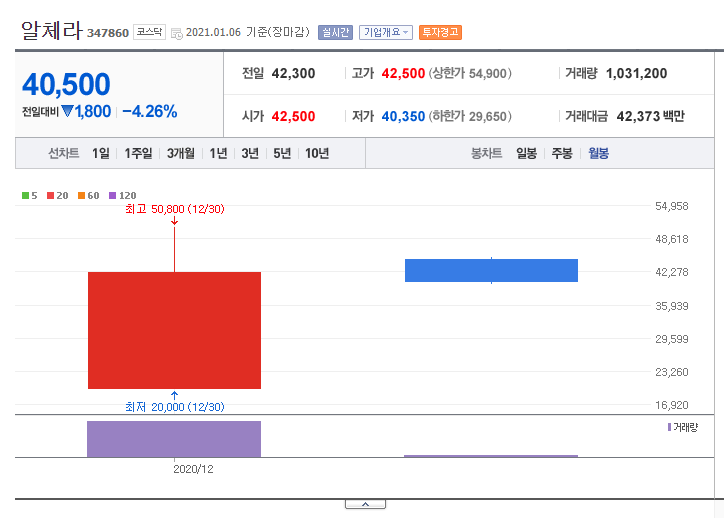The width and height of the screenshot is (724, 518).
Task: Click the 코스닥 market label
Action: 149,32
